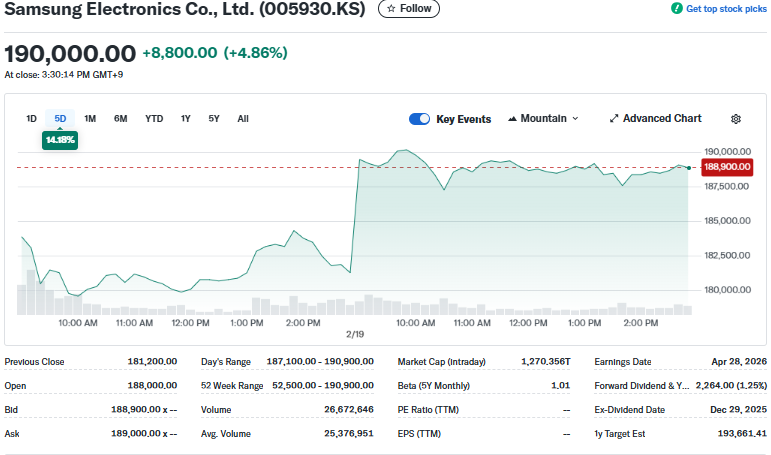The height and width of the screenshot is (455, 771).
Task: Click the Avg. Volume value 25,376,951
Action: click(x=349, y=433)
